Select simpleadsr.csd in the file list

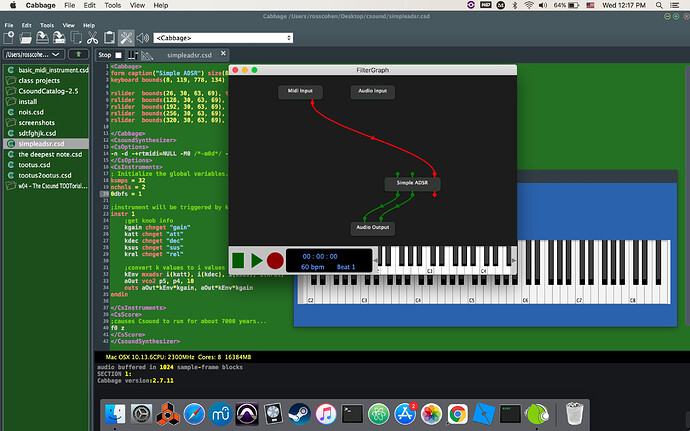pos(46,144)
